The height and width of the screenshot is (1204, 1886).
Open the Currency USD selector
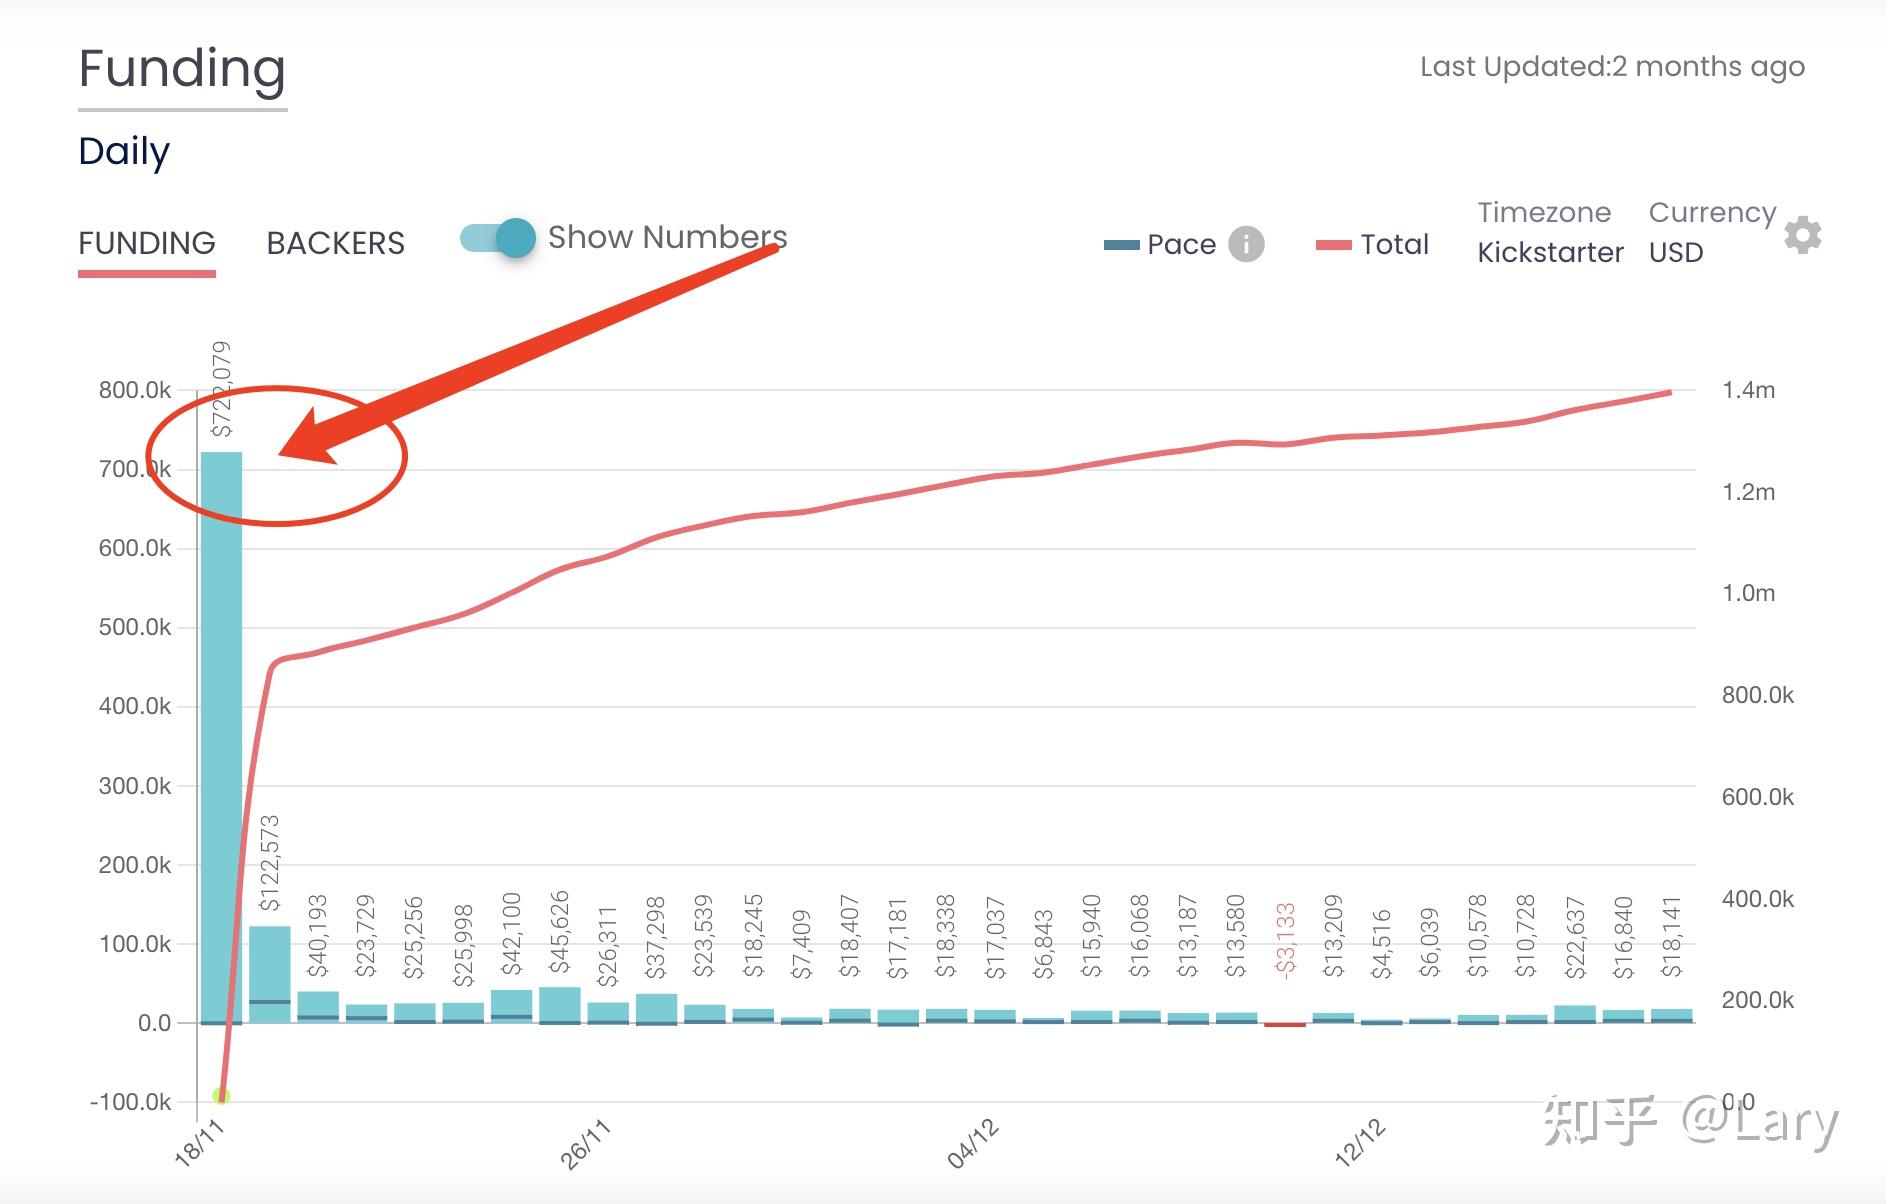coord(1676,252)
